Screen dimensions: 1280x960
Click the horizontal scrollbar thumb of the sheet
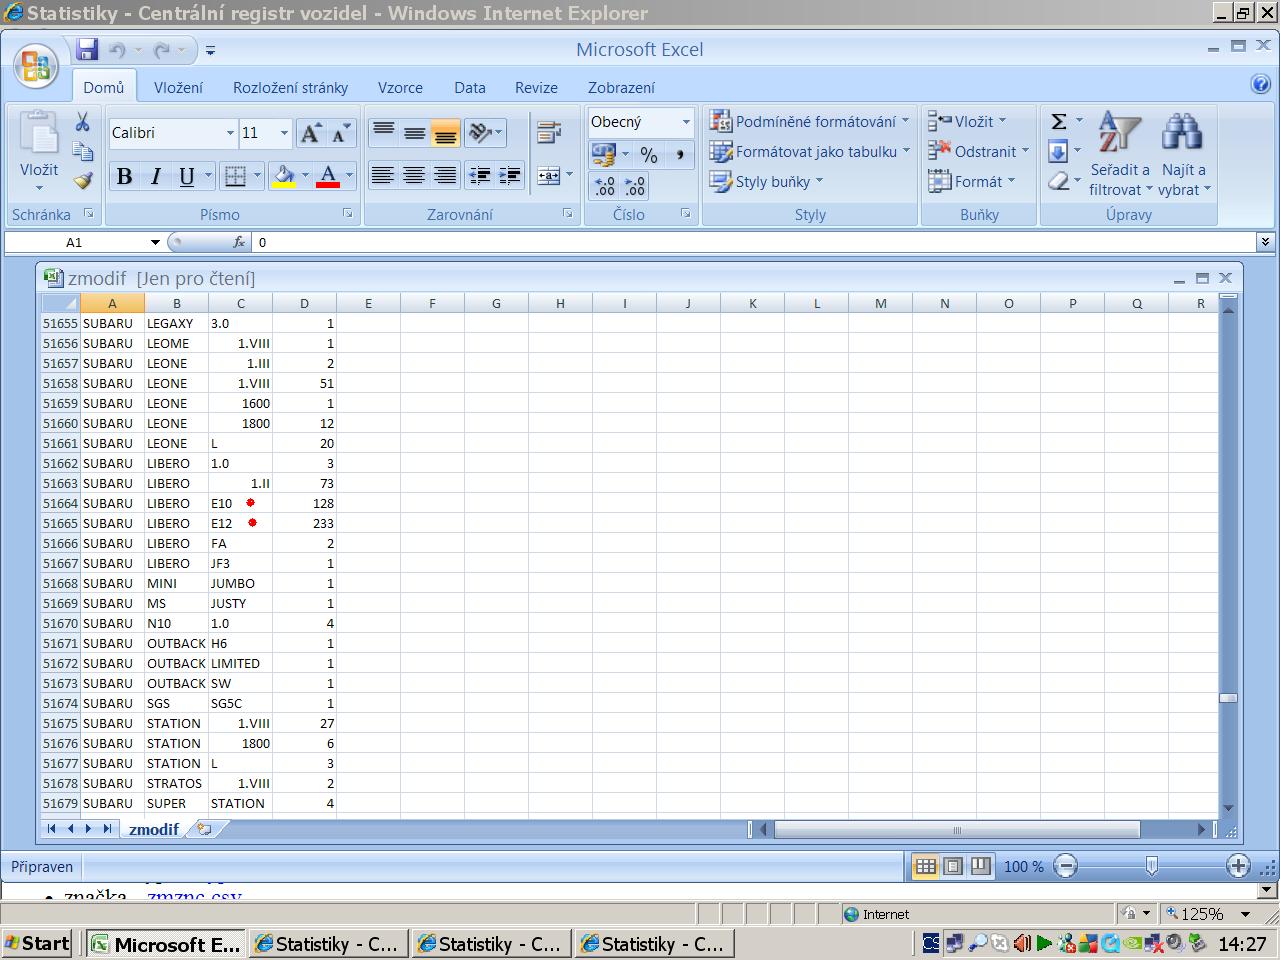point(957,829)
